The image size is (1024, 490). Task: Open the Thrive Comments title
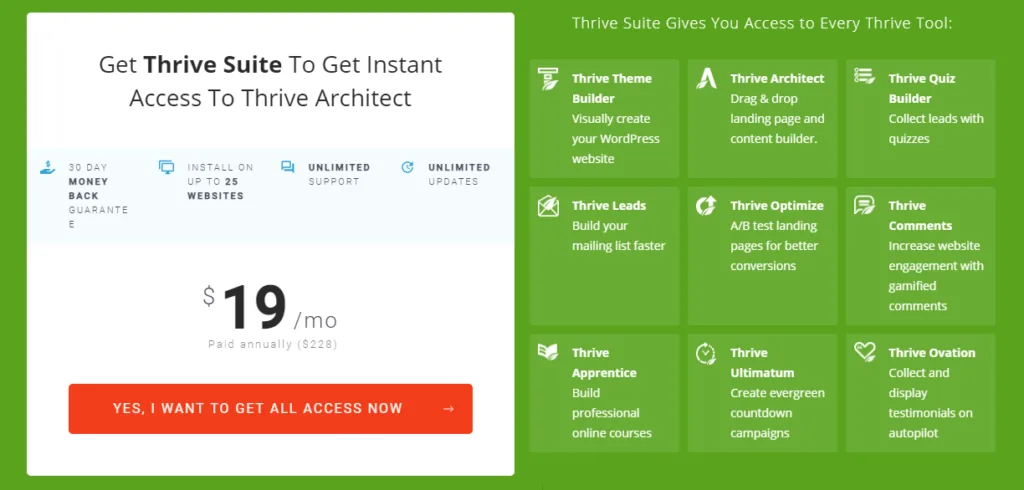tap(920, 216)
